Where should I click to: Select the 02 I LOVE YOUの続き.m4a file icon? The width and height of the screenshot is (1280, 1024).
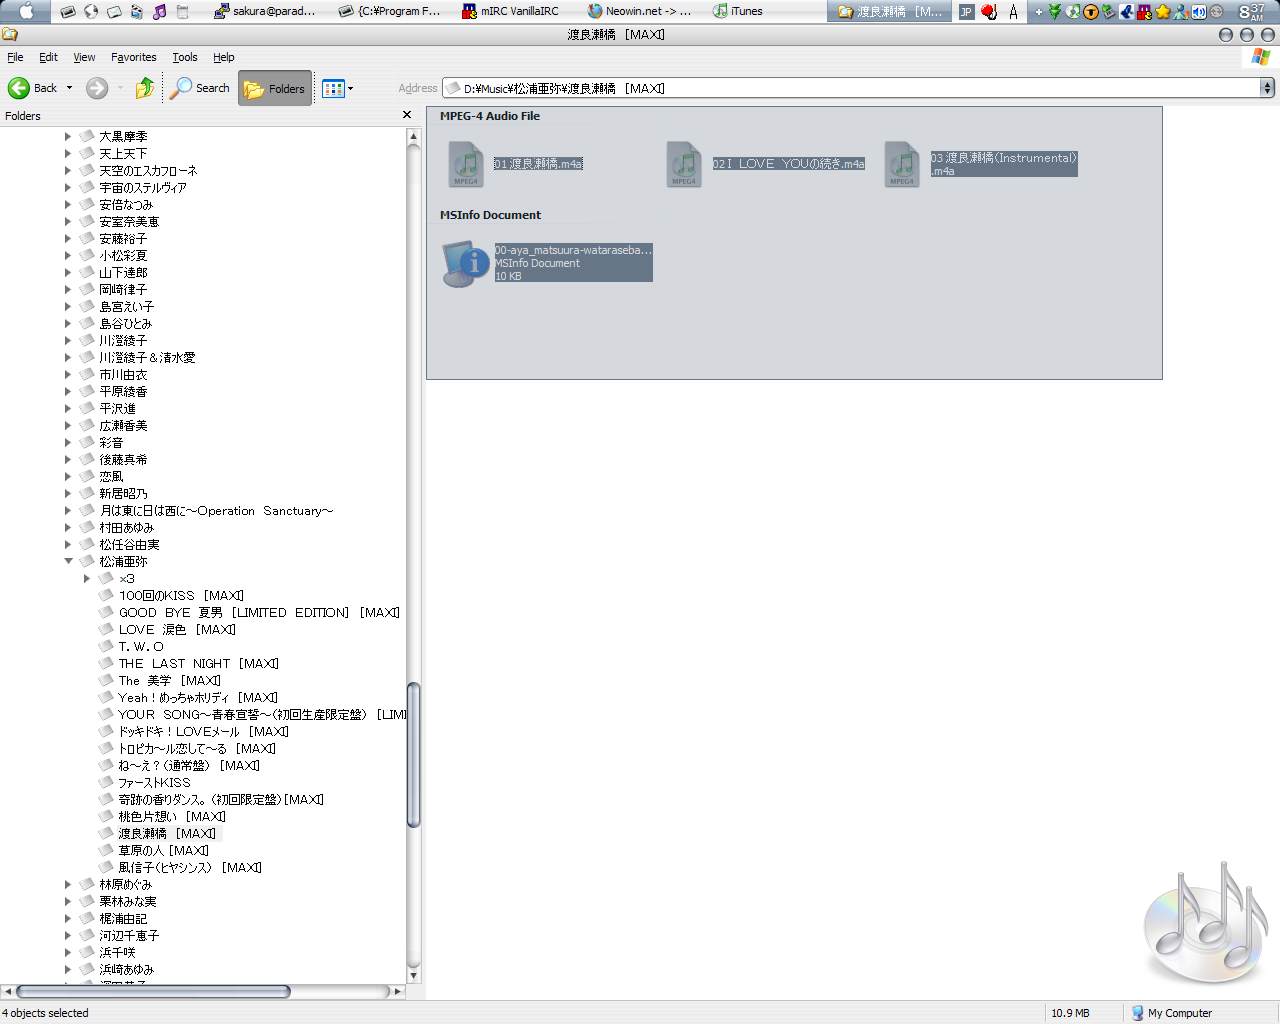coord(684,164)
